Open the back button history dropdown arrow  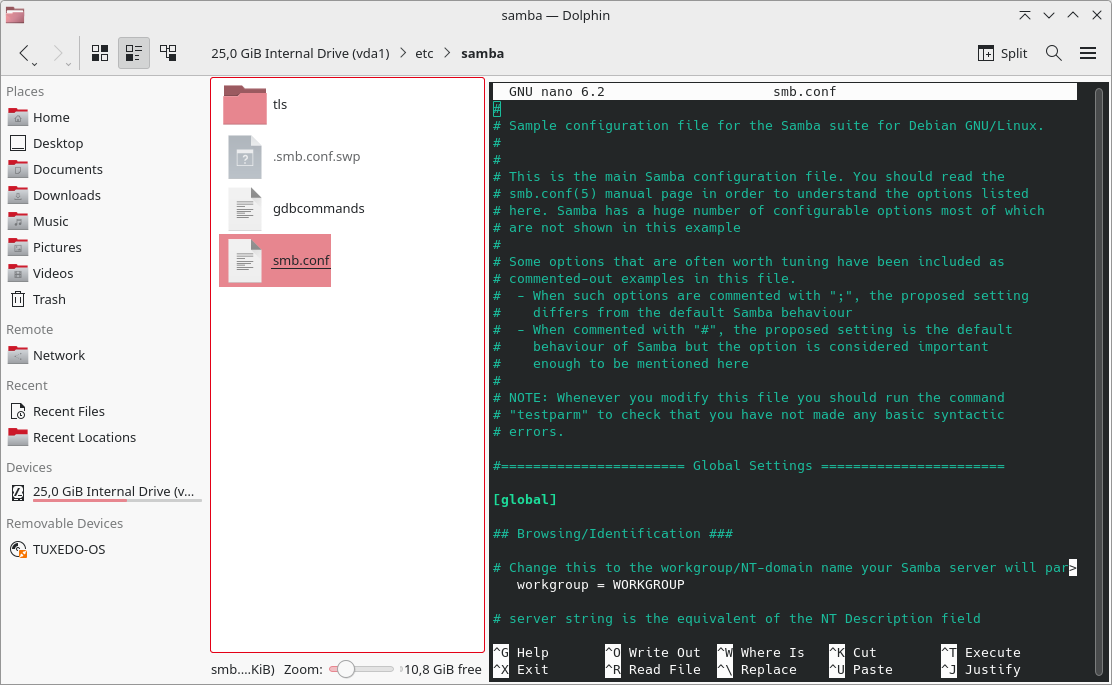[x=34, y=65]
